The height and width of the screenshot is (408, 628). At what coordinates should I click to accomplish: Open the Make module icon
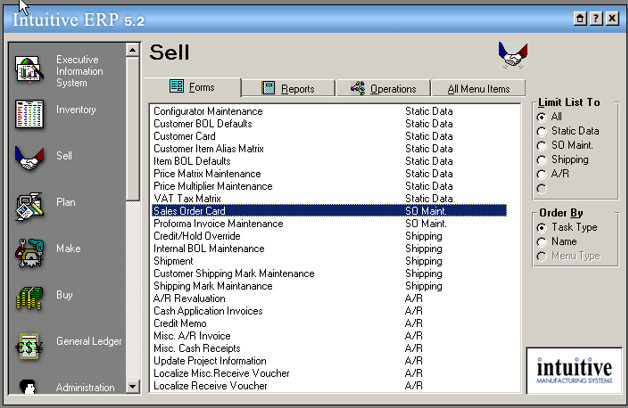click(x=29, y=253)
